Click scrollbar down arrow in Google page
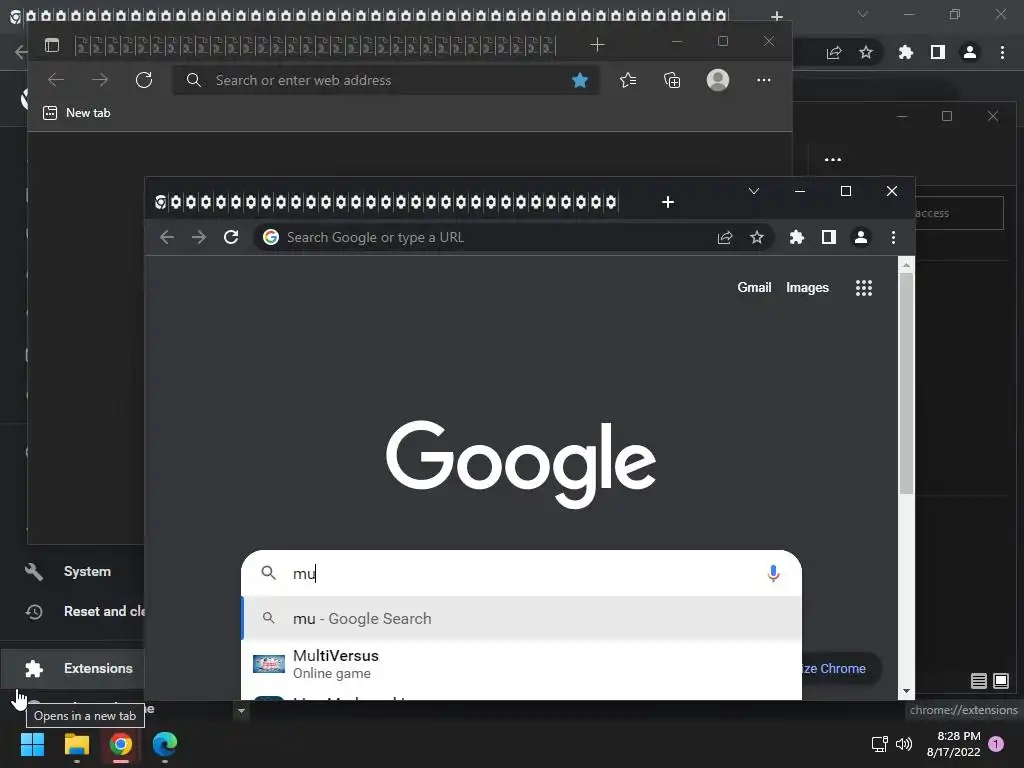Image resolution: width=1024 pixels, height=768 pixels. point(906,691)
